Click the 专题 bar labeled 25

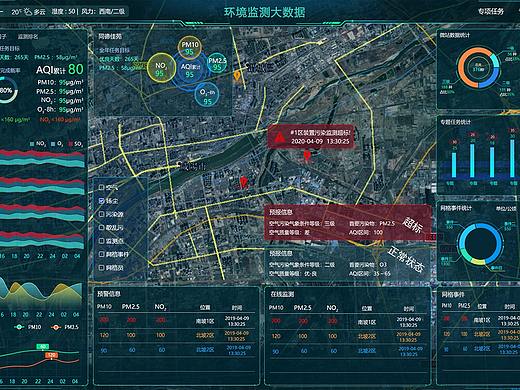454,165
